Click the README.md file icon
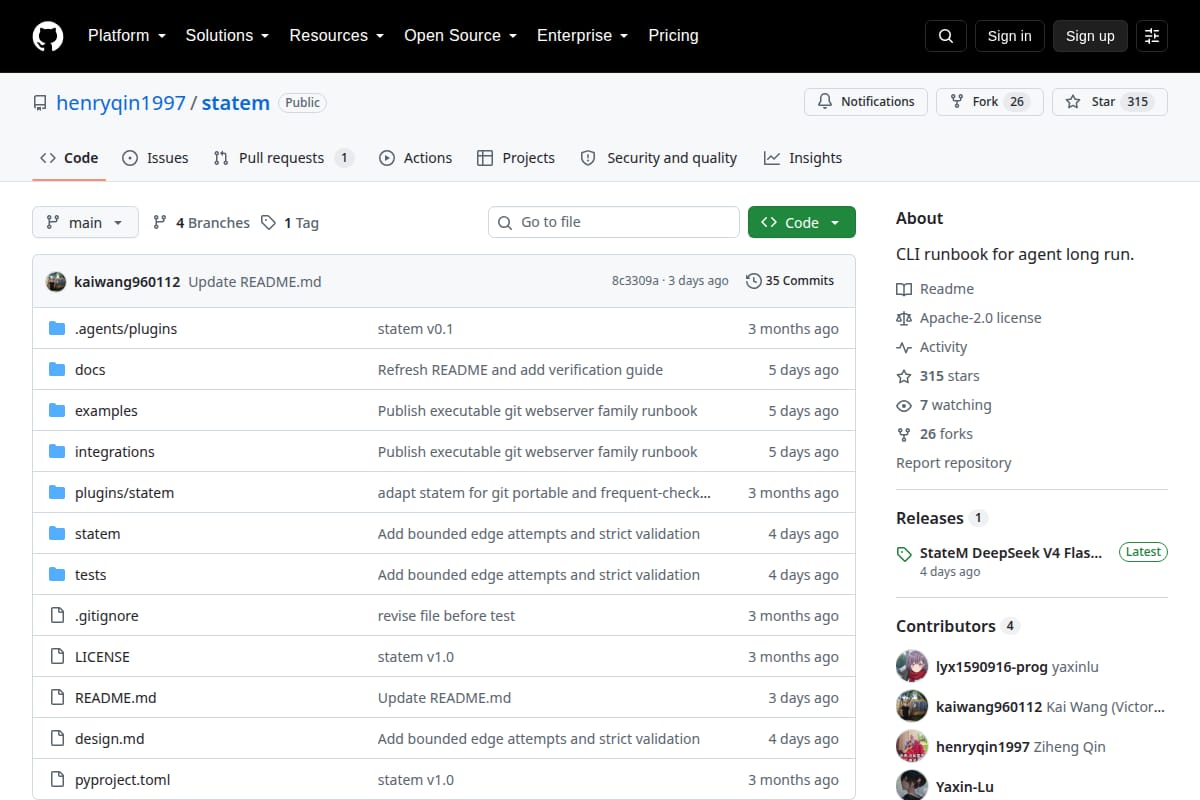 (57, 698)
